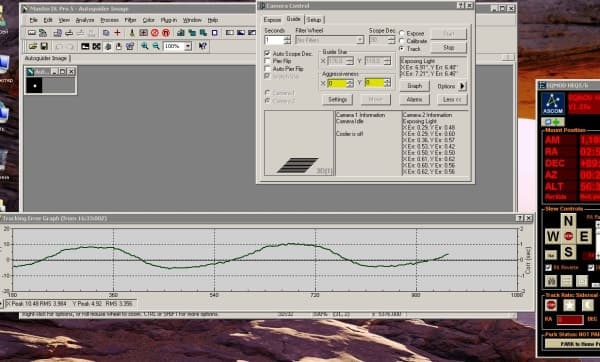Click the star sidereal track rate icon
The height and width of the screenshot is (362, 600).
[x=569, y=305]
